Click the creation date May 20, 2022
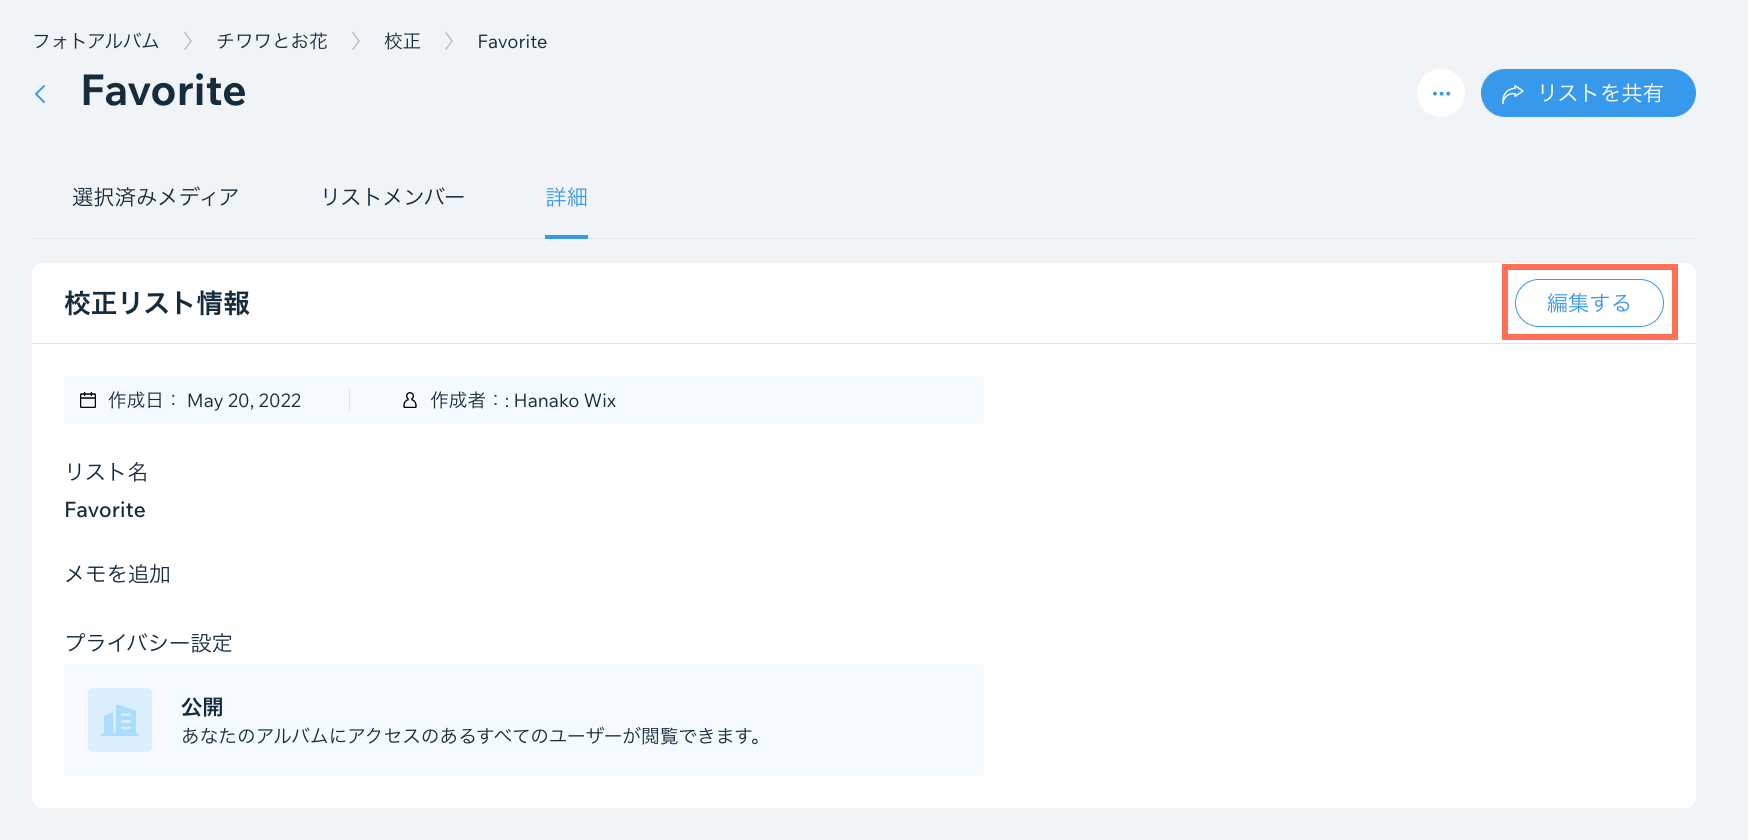This screenshot has width=1748, height=840. click(x=244, y=400)
